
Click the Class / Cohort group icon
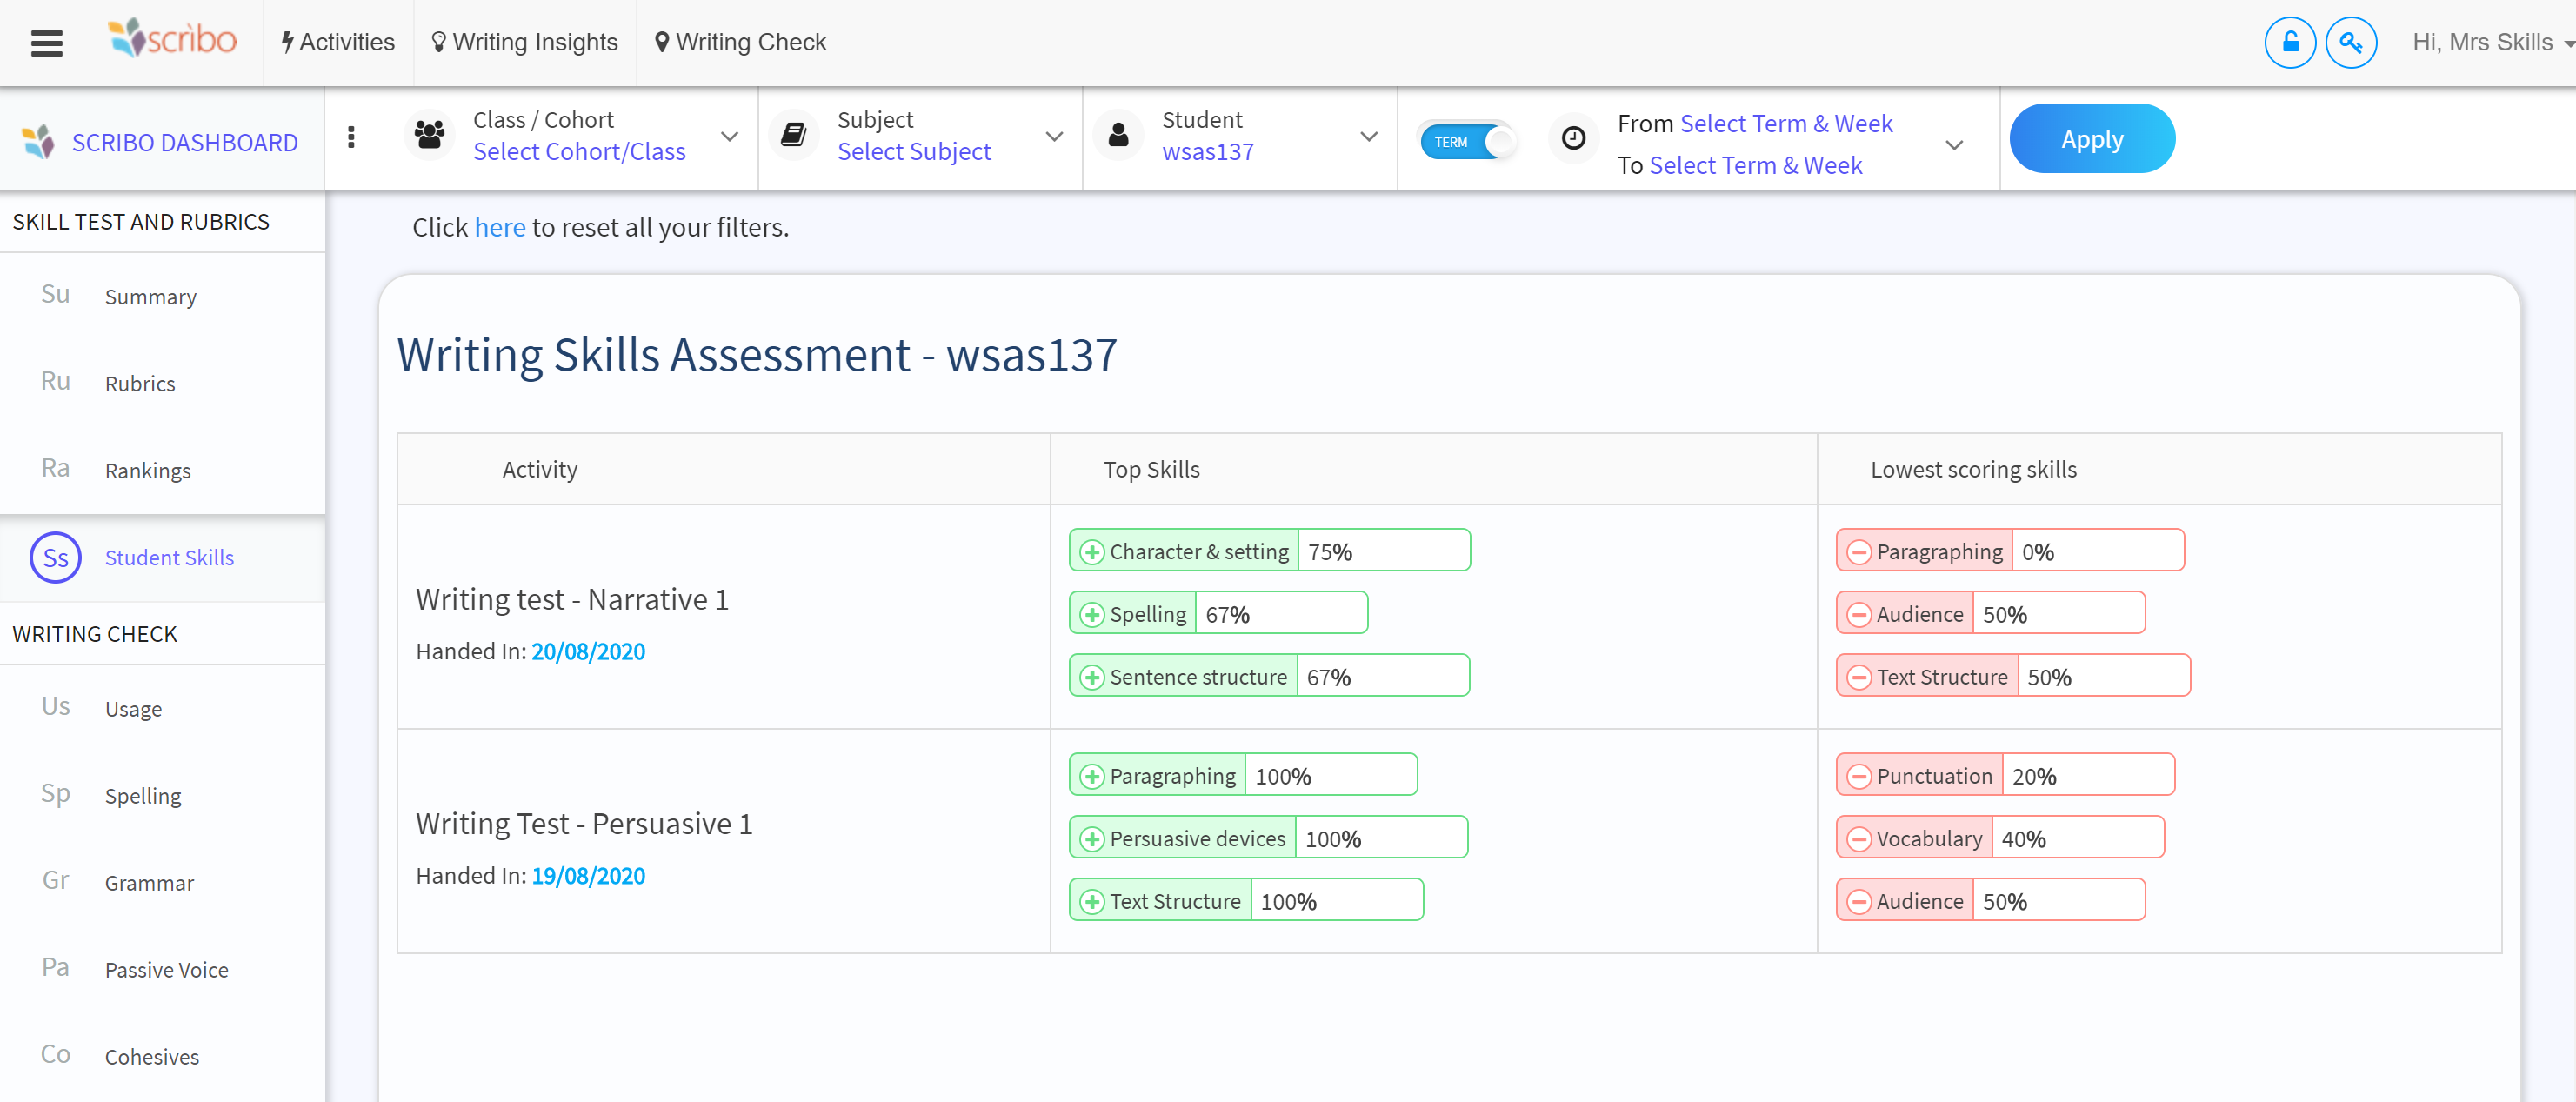click(430, 135)
